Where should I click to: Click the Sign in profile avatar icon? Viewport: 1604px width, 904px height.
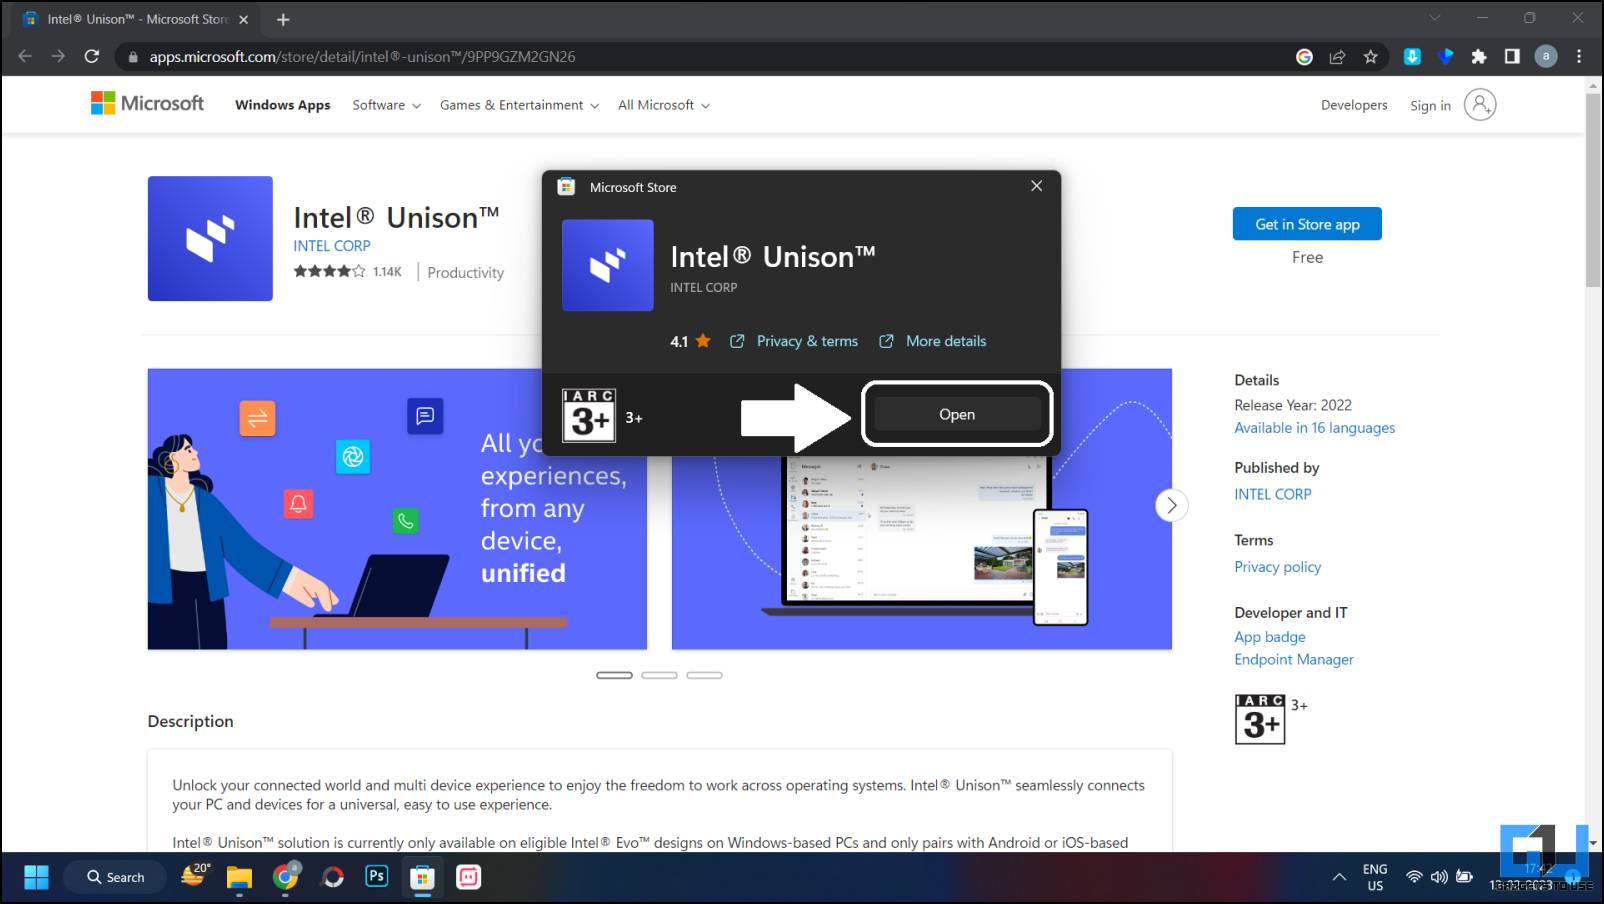1479,105
